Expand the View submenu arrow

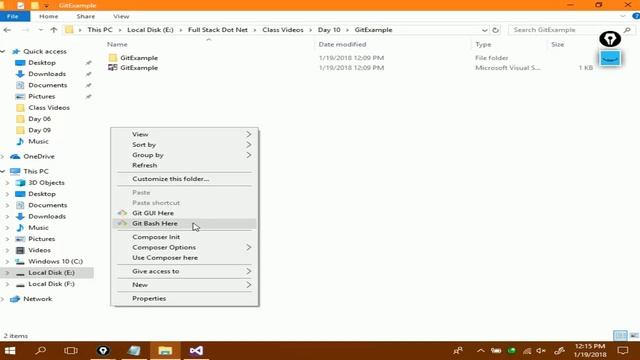coord(249,134)
